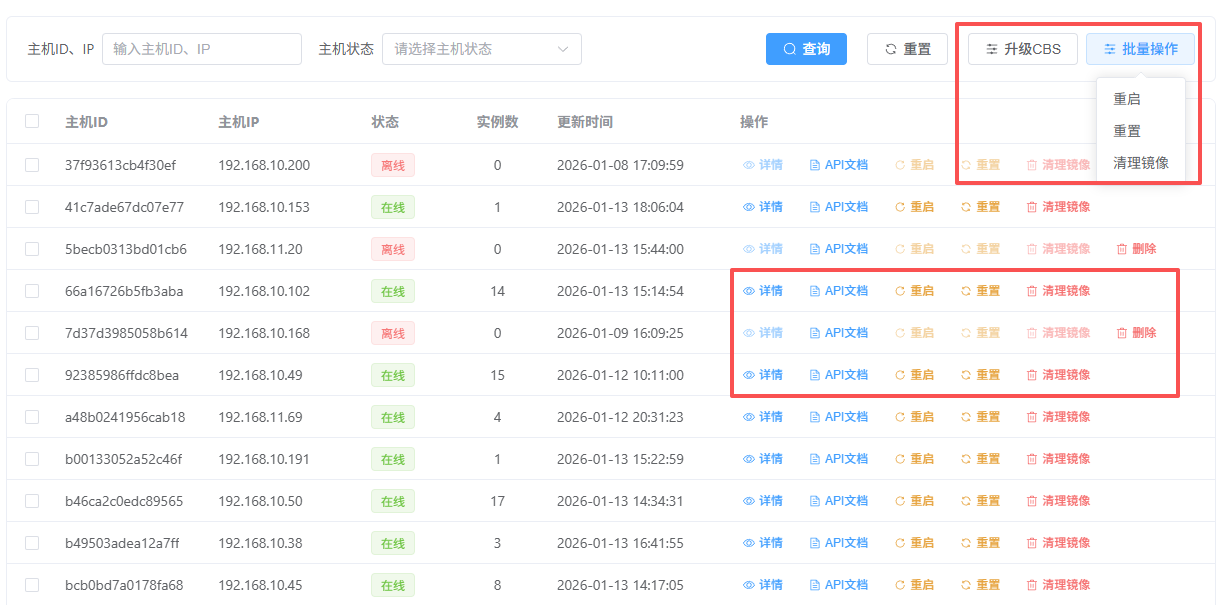1220x605 pixels.
Task: Click 重置 icon for host a48b0241956cab18
Action: pyautogui.click(x=966, y=417)
